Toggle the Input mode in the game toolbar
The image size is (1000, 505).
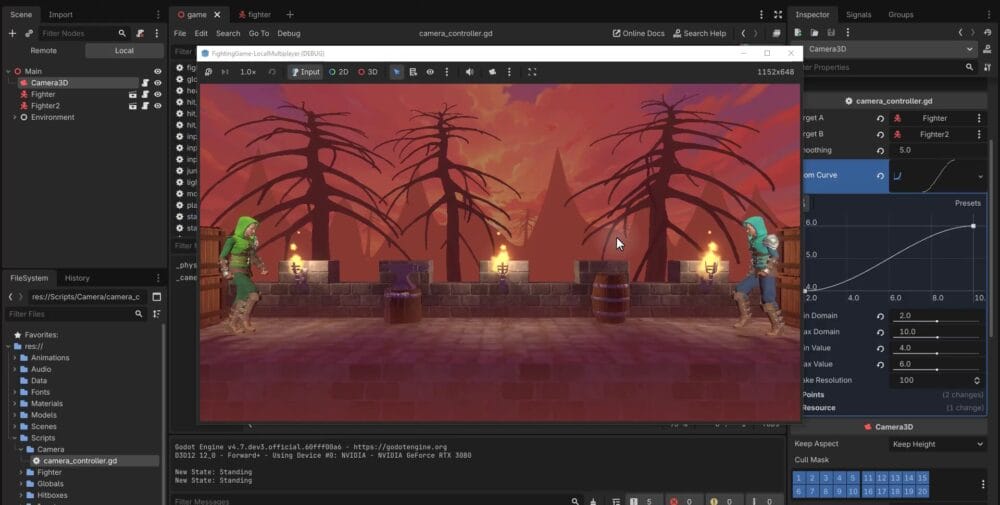coord(305,72)
